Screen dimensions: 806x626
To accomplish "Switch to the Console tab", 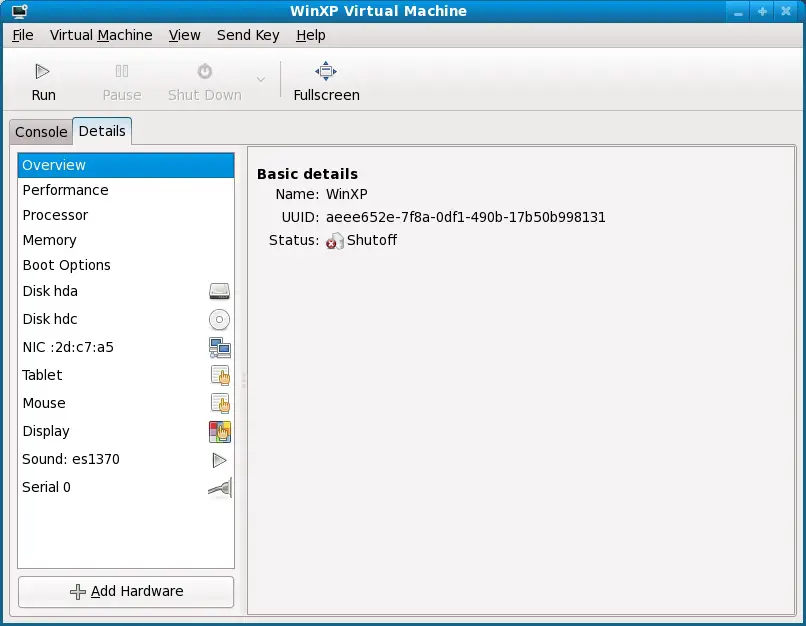I will point(40,131).
